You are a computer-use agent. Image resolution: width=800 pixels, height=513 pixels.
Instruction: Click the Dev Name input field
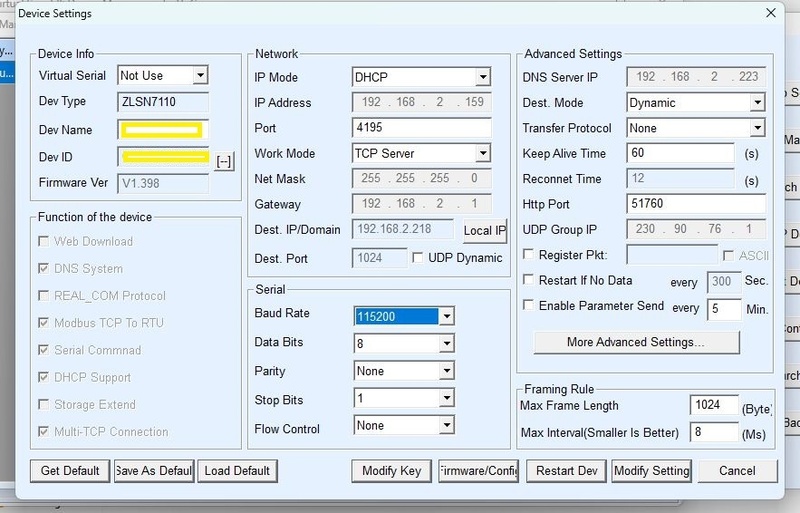163,130
